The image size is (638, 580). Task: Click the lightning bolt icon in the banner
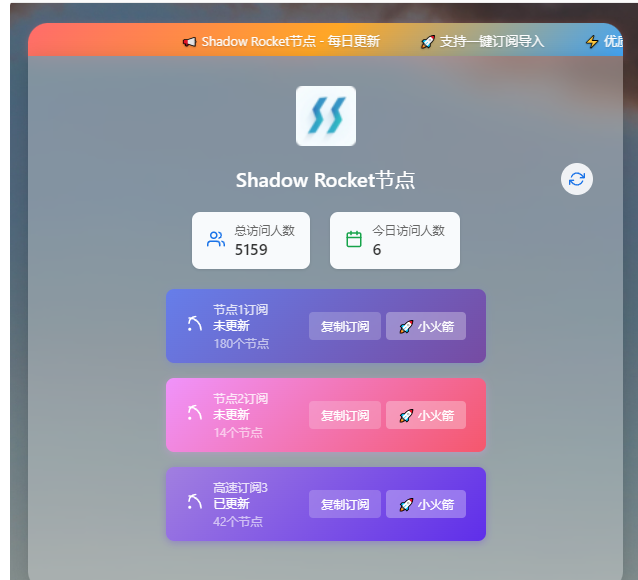(592, 42)
